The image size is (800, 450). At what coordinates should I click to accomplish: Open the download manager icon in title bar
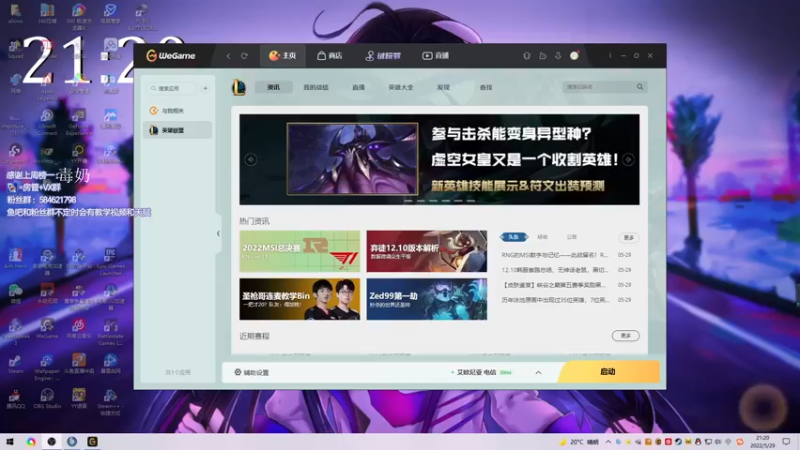click(558, 56)
